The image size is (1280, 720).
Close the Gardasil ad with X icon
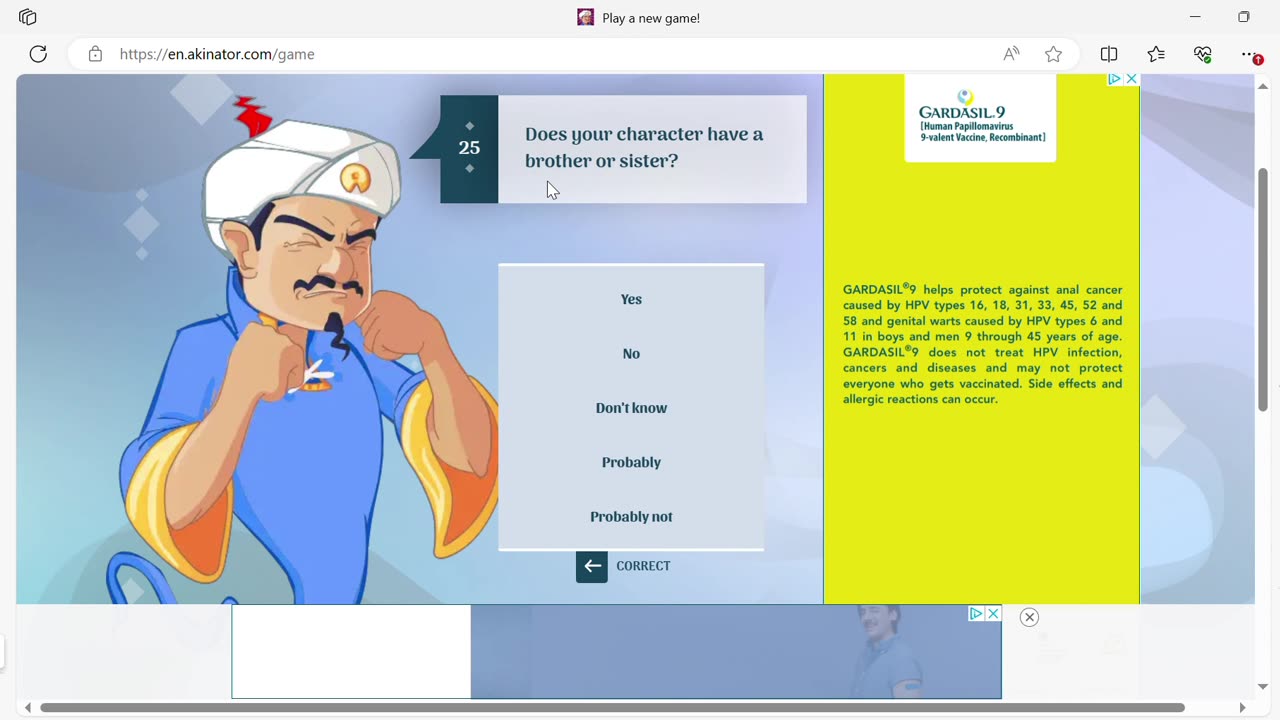(x=1131, y=79)
